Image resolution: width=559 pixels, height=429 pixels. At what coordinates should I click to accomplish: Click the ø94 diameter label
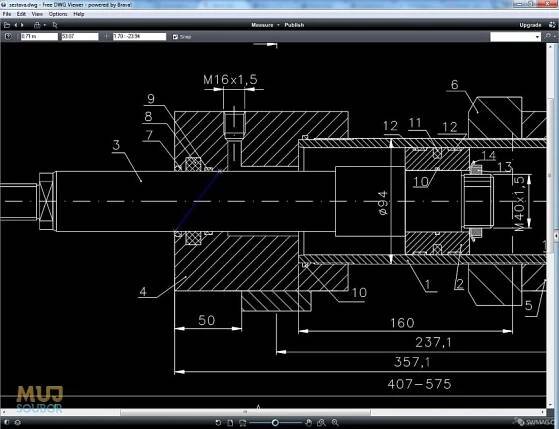[x=382, y=203]
